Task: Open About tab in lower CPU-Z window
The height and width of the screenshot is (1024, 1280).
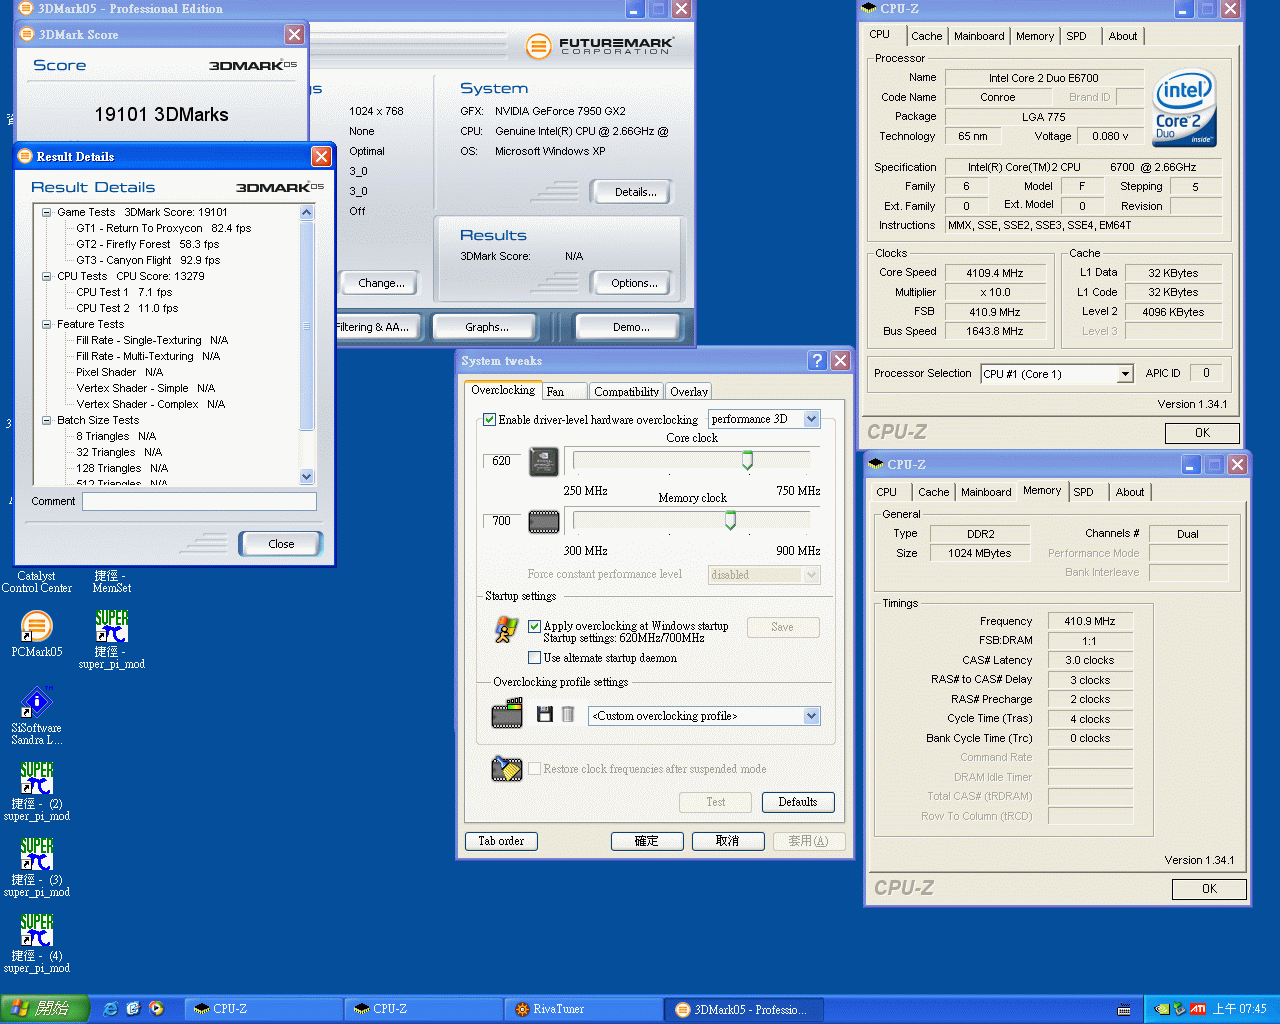Action: (x=1130, y=492)
